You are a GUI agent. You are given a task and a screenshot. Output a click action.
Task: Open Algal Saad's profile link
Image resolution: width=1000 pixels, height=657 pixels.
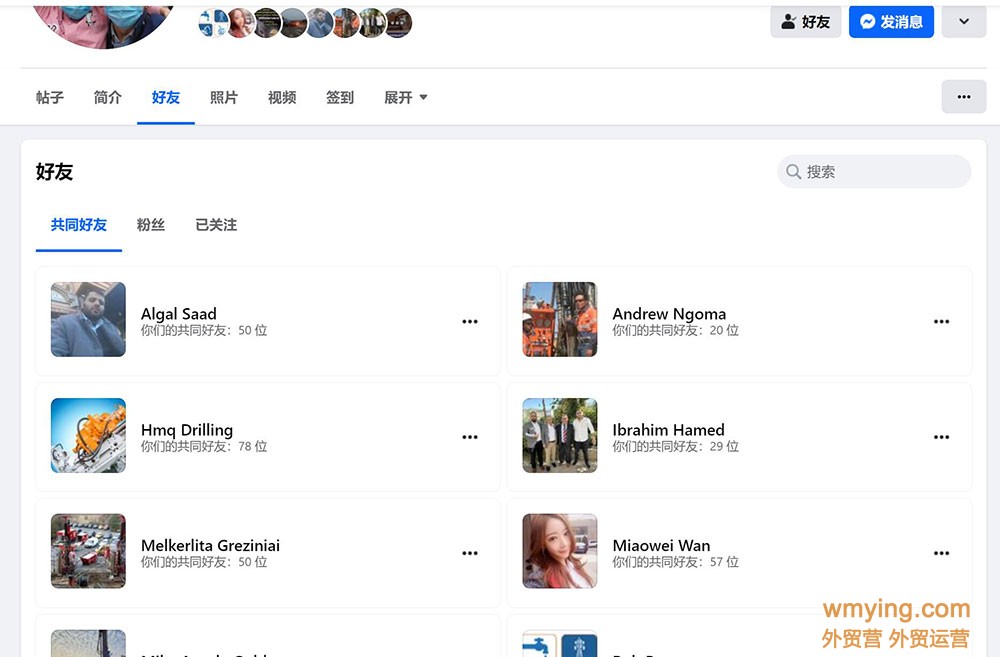click(179, 314)
